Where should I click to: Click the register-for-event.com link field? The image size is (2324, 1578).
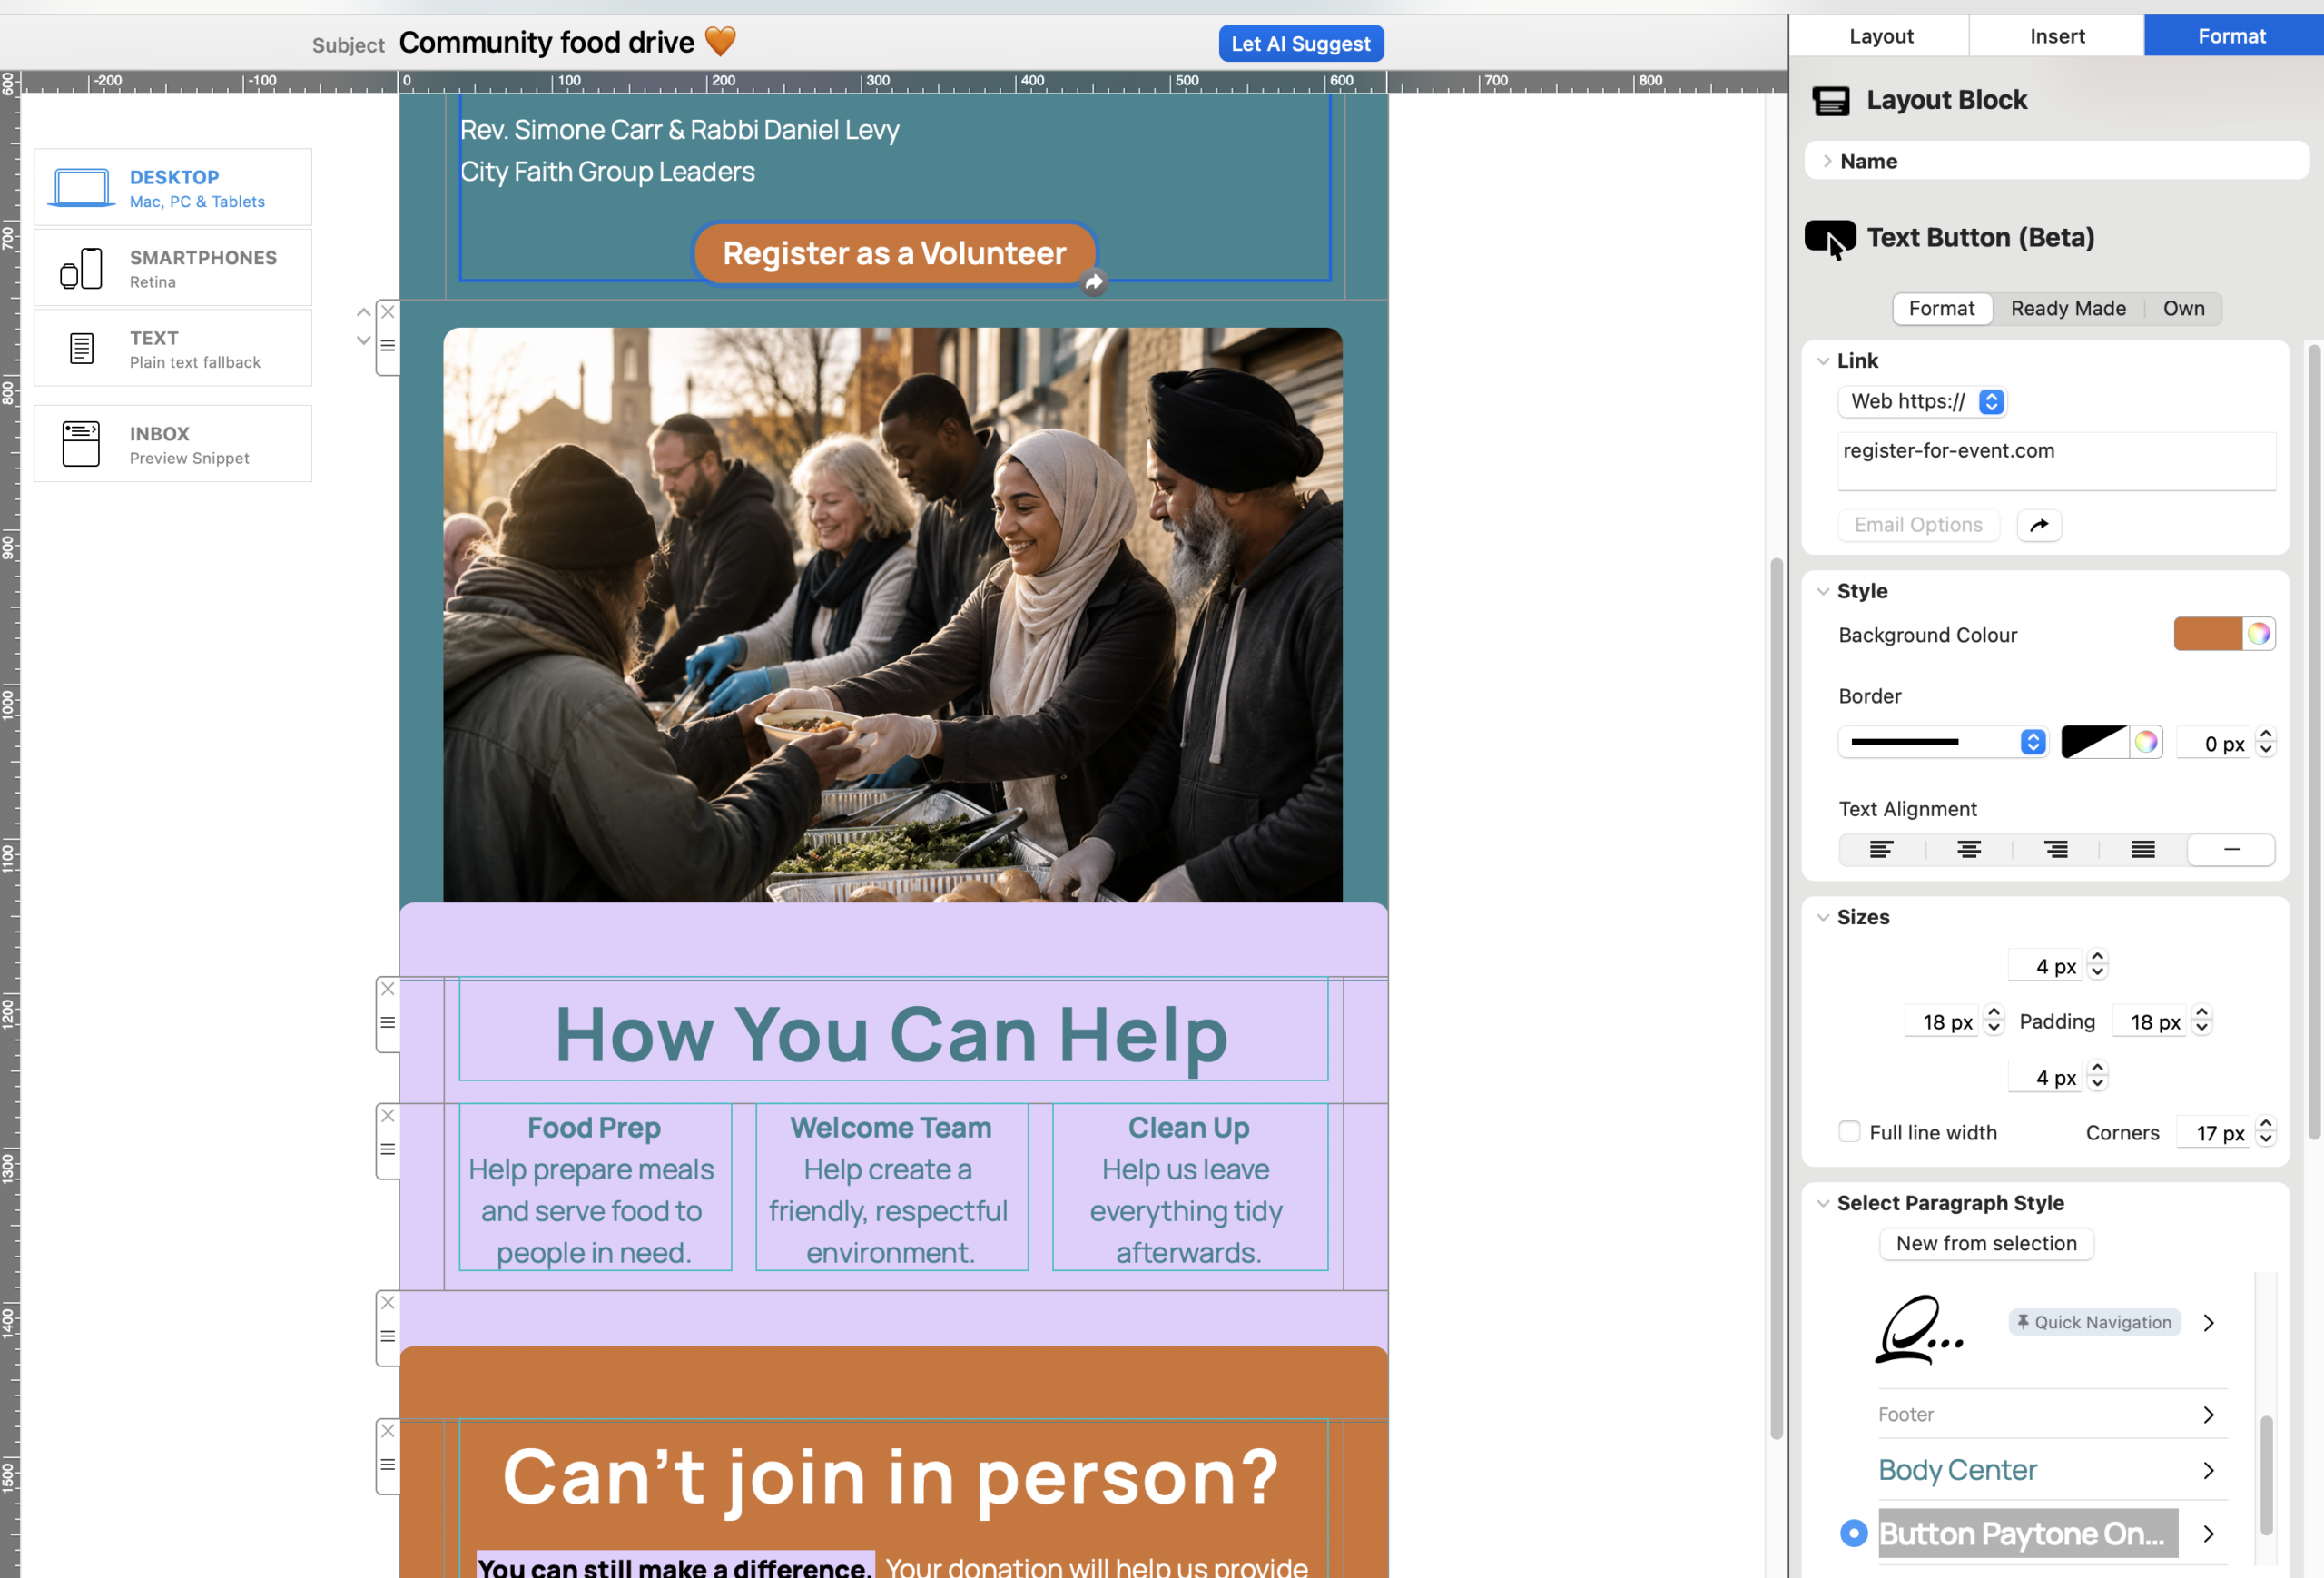2056,461
